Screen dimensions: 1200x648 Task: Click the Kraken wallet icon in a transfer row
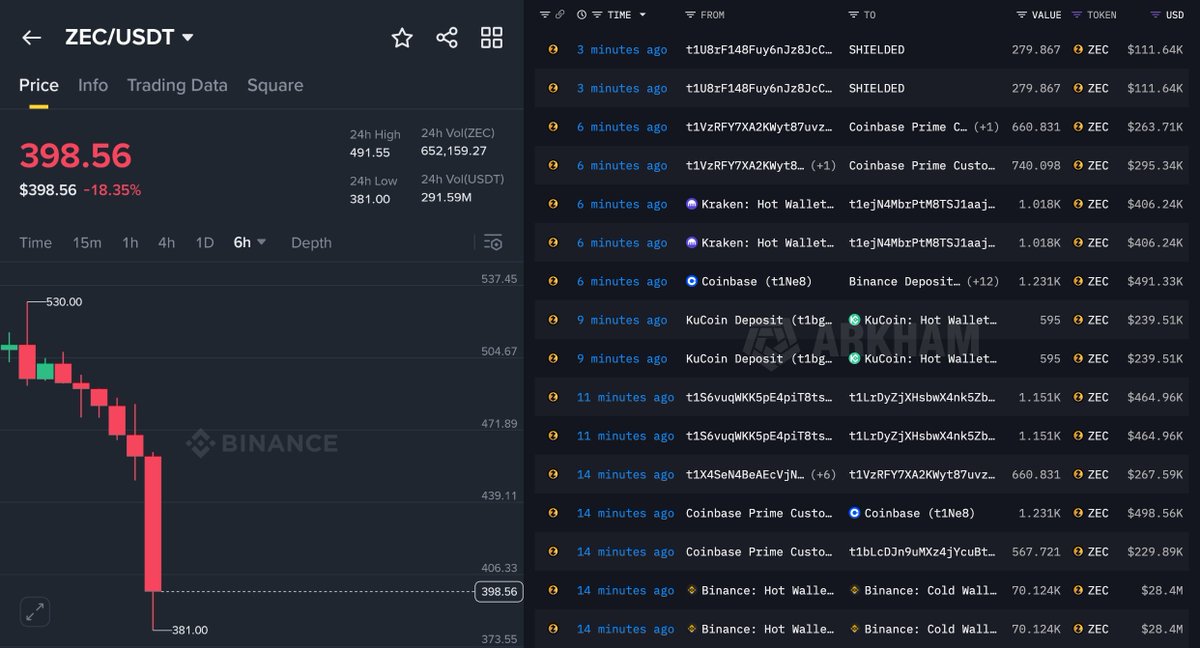pos(691,204)
